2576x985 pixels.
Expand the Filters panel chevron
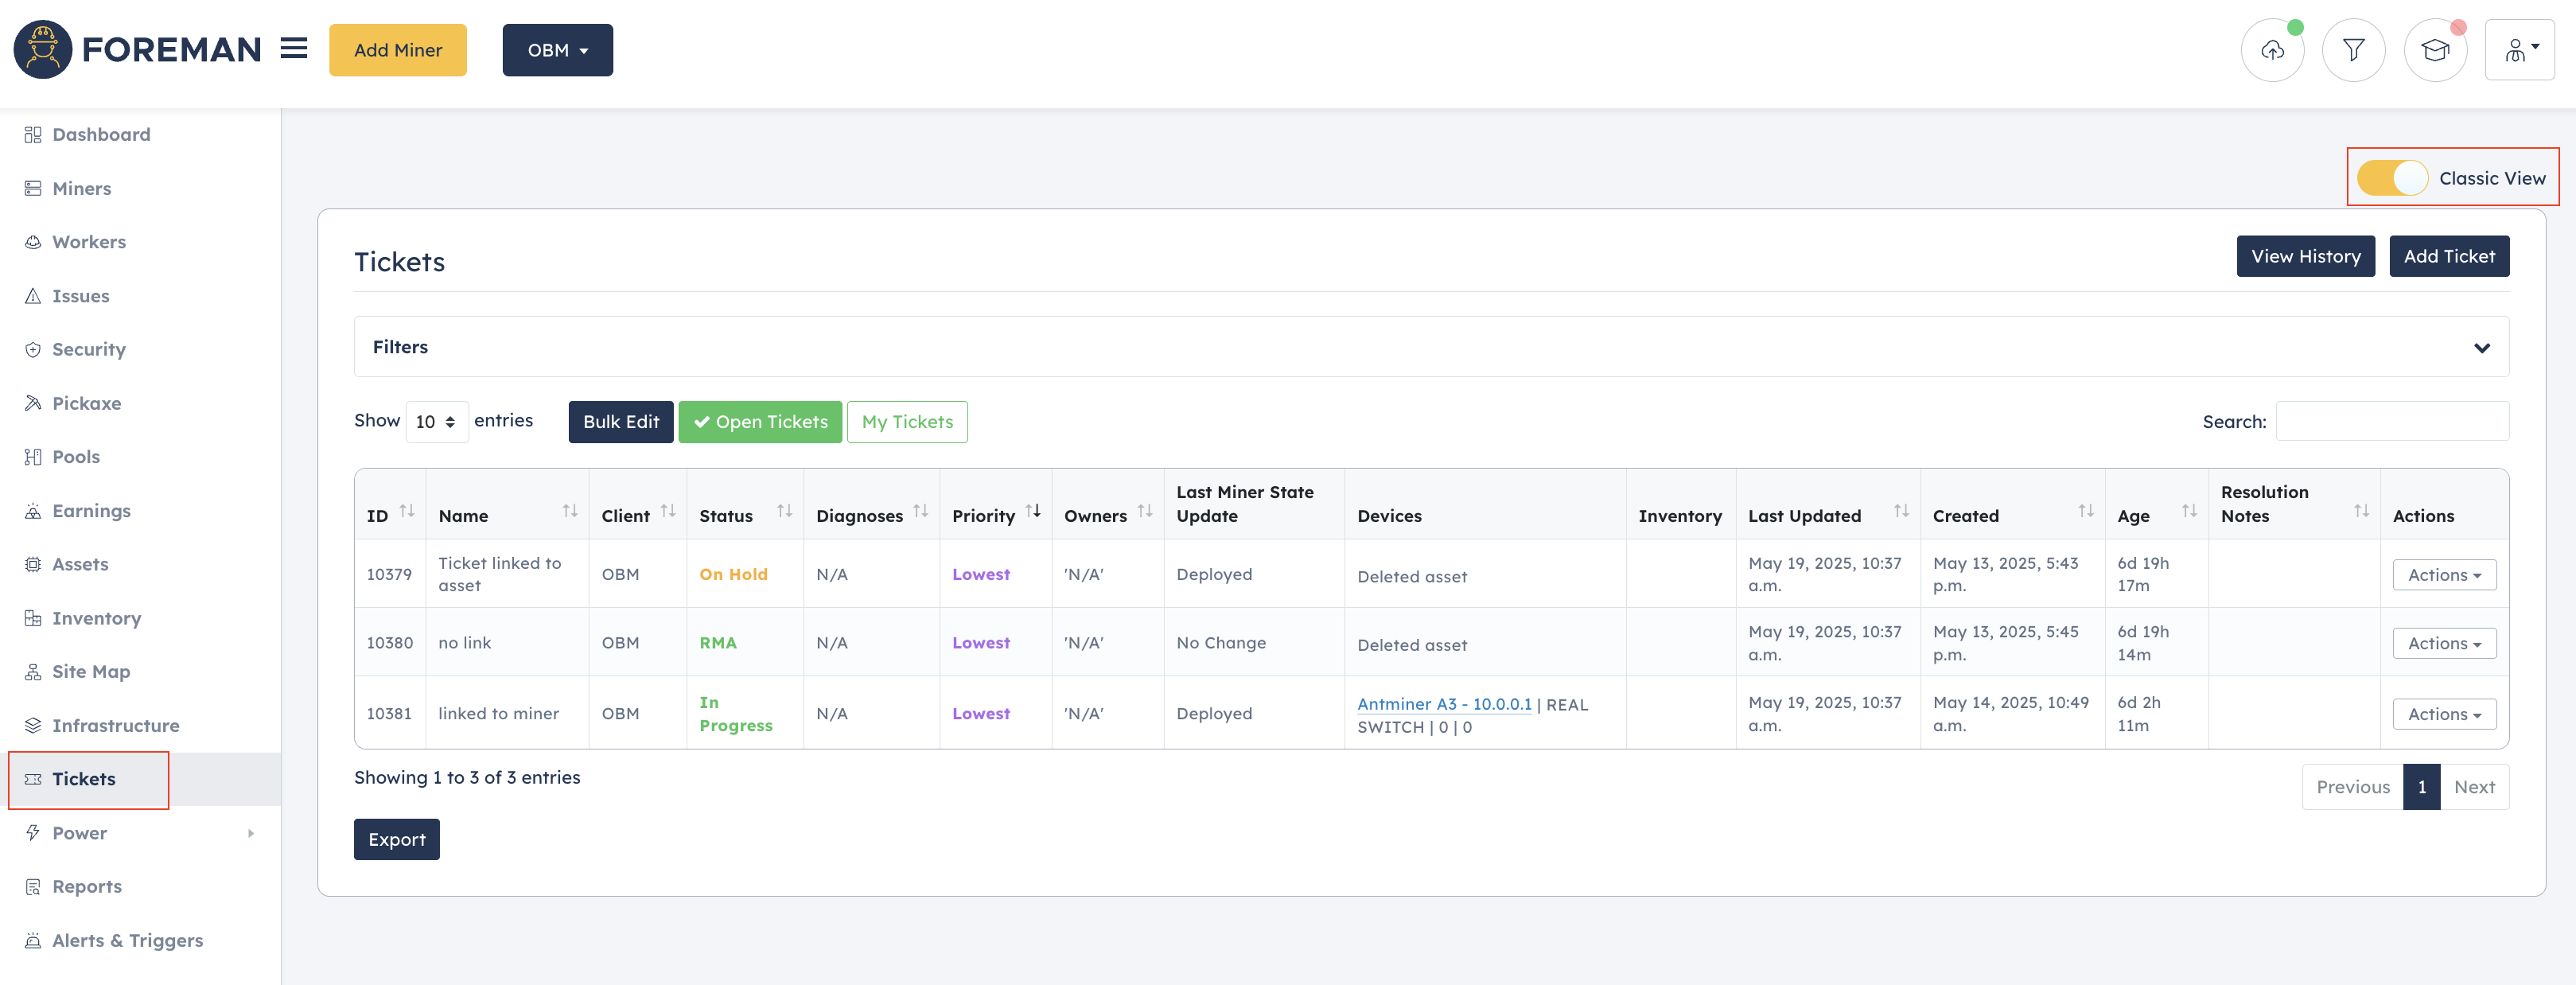[2481, 348]
